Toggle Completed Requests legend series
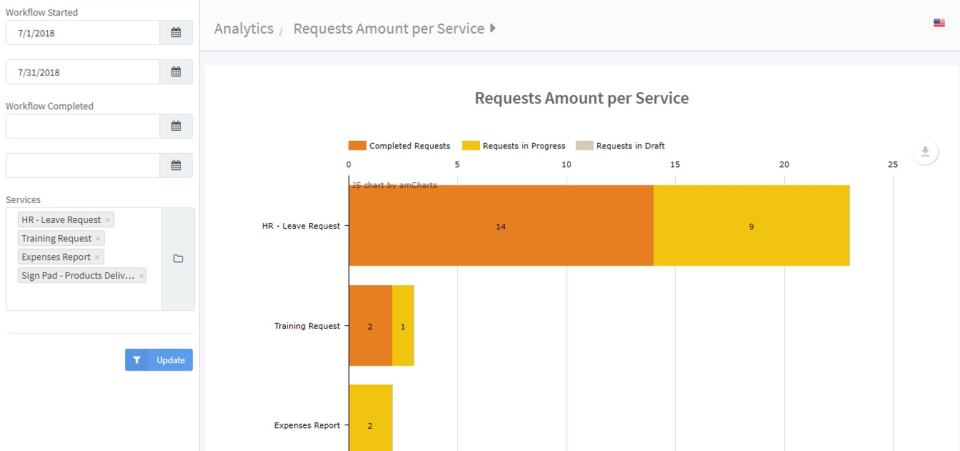The width and height of the screenshot is (960, 451). [399, 146]
